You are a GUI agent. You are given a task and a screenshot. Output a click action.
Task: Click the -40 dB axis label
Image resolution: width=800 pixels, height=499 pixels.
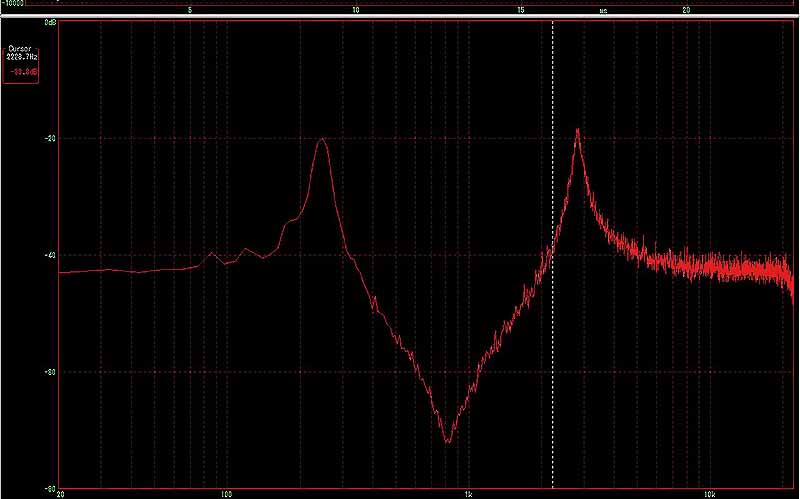click(x=49, y=255)
